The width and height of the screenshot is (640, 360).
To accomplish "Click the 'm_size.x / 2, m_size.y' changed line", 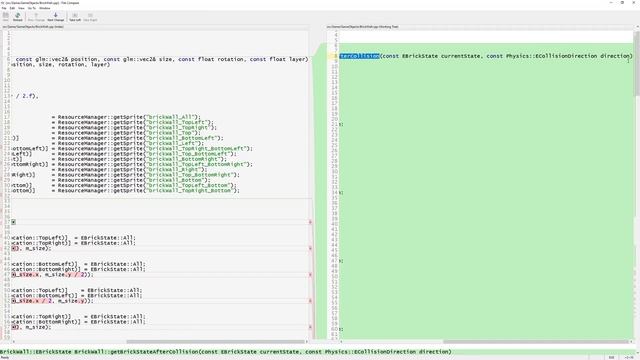I will tap(52, 301).
